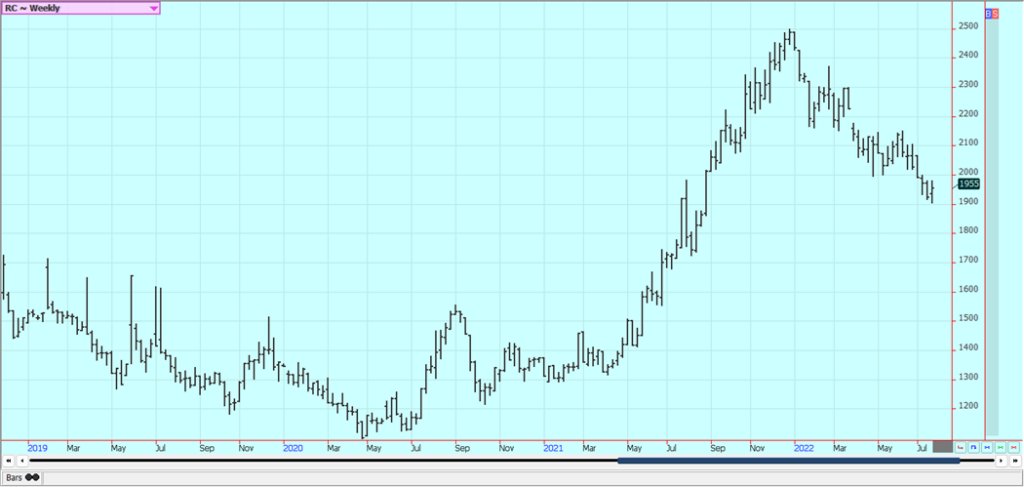Click the 2020 year label on time axis
Screen dimensions: 1024x487
coord(293,448)
